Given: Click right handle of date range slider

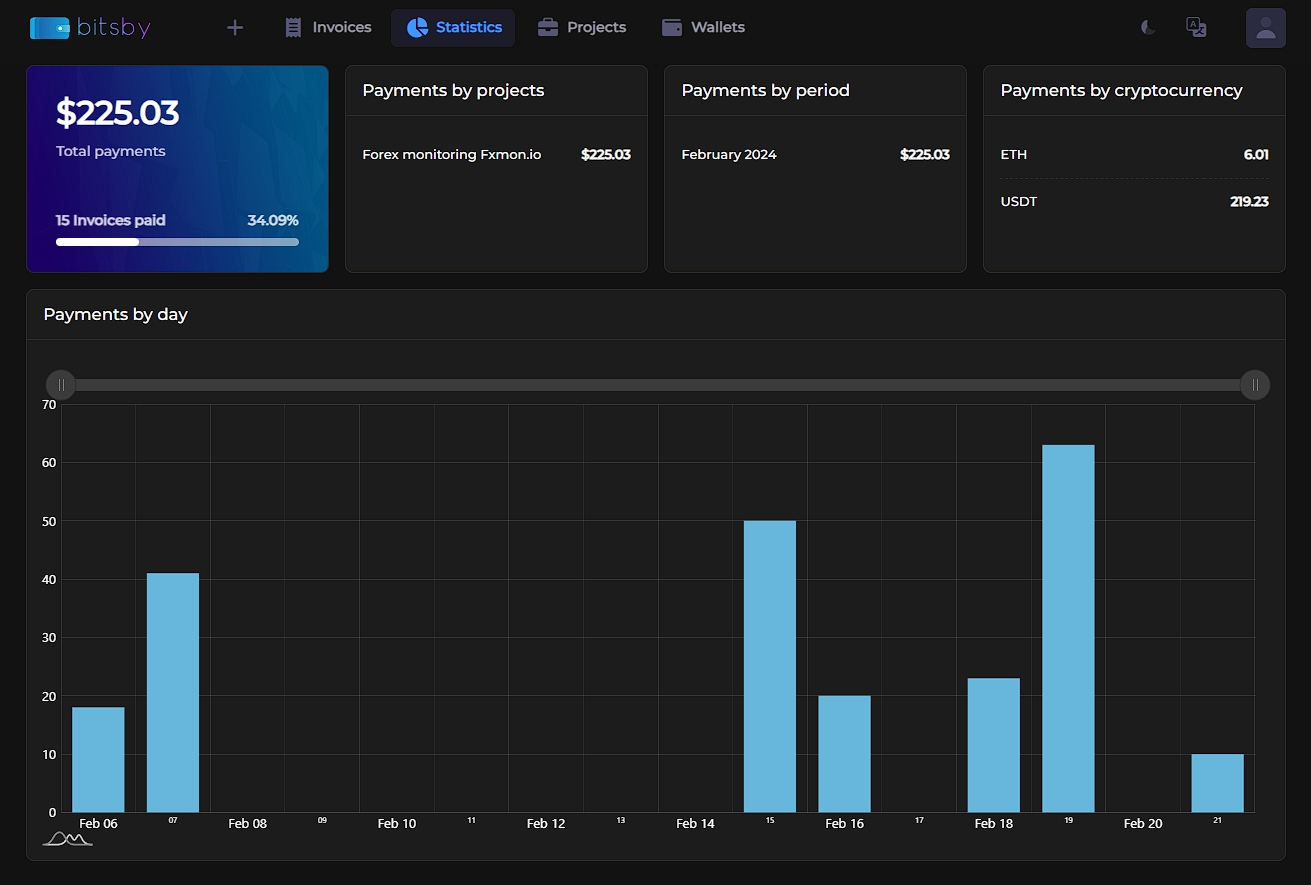Looking at the screenshot, I should [x=1255, y=385].
